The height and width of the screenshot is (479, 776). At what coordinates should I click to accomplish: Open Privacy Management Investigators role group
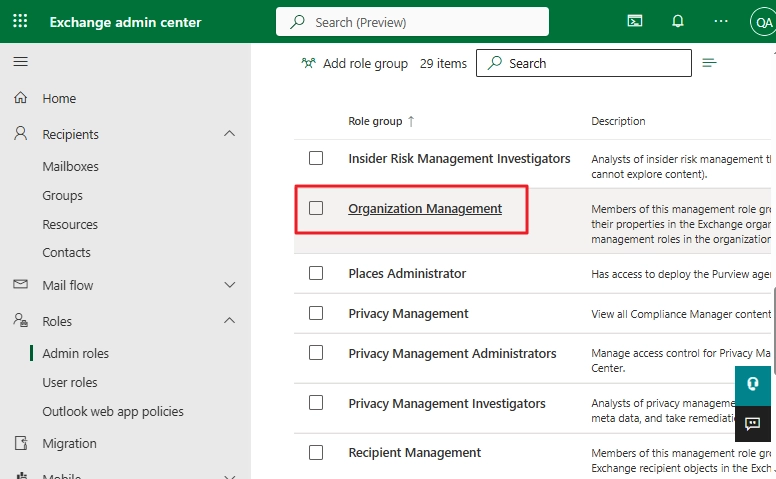coord(446,403)
